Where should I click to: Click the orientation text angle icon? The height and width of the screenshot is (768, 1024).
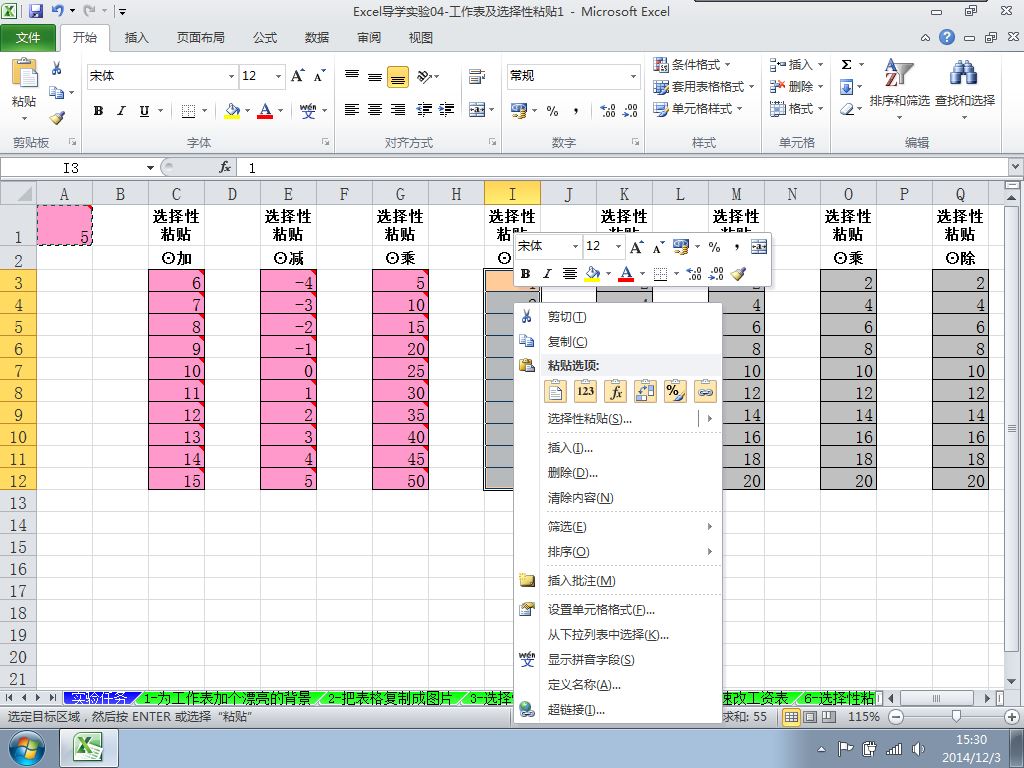click(x=424, y=77)
